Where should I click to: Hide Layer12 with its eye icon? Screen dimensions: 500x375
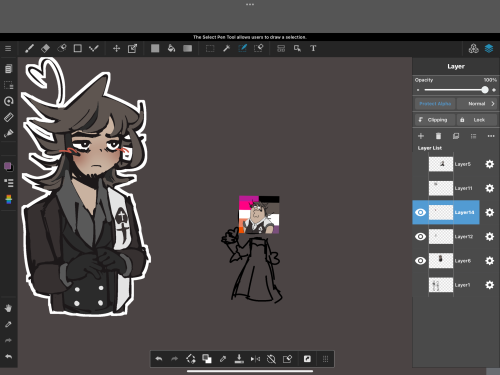coord(420,237)
